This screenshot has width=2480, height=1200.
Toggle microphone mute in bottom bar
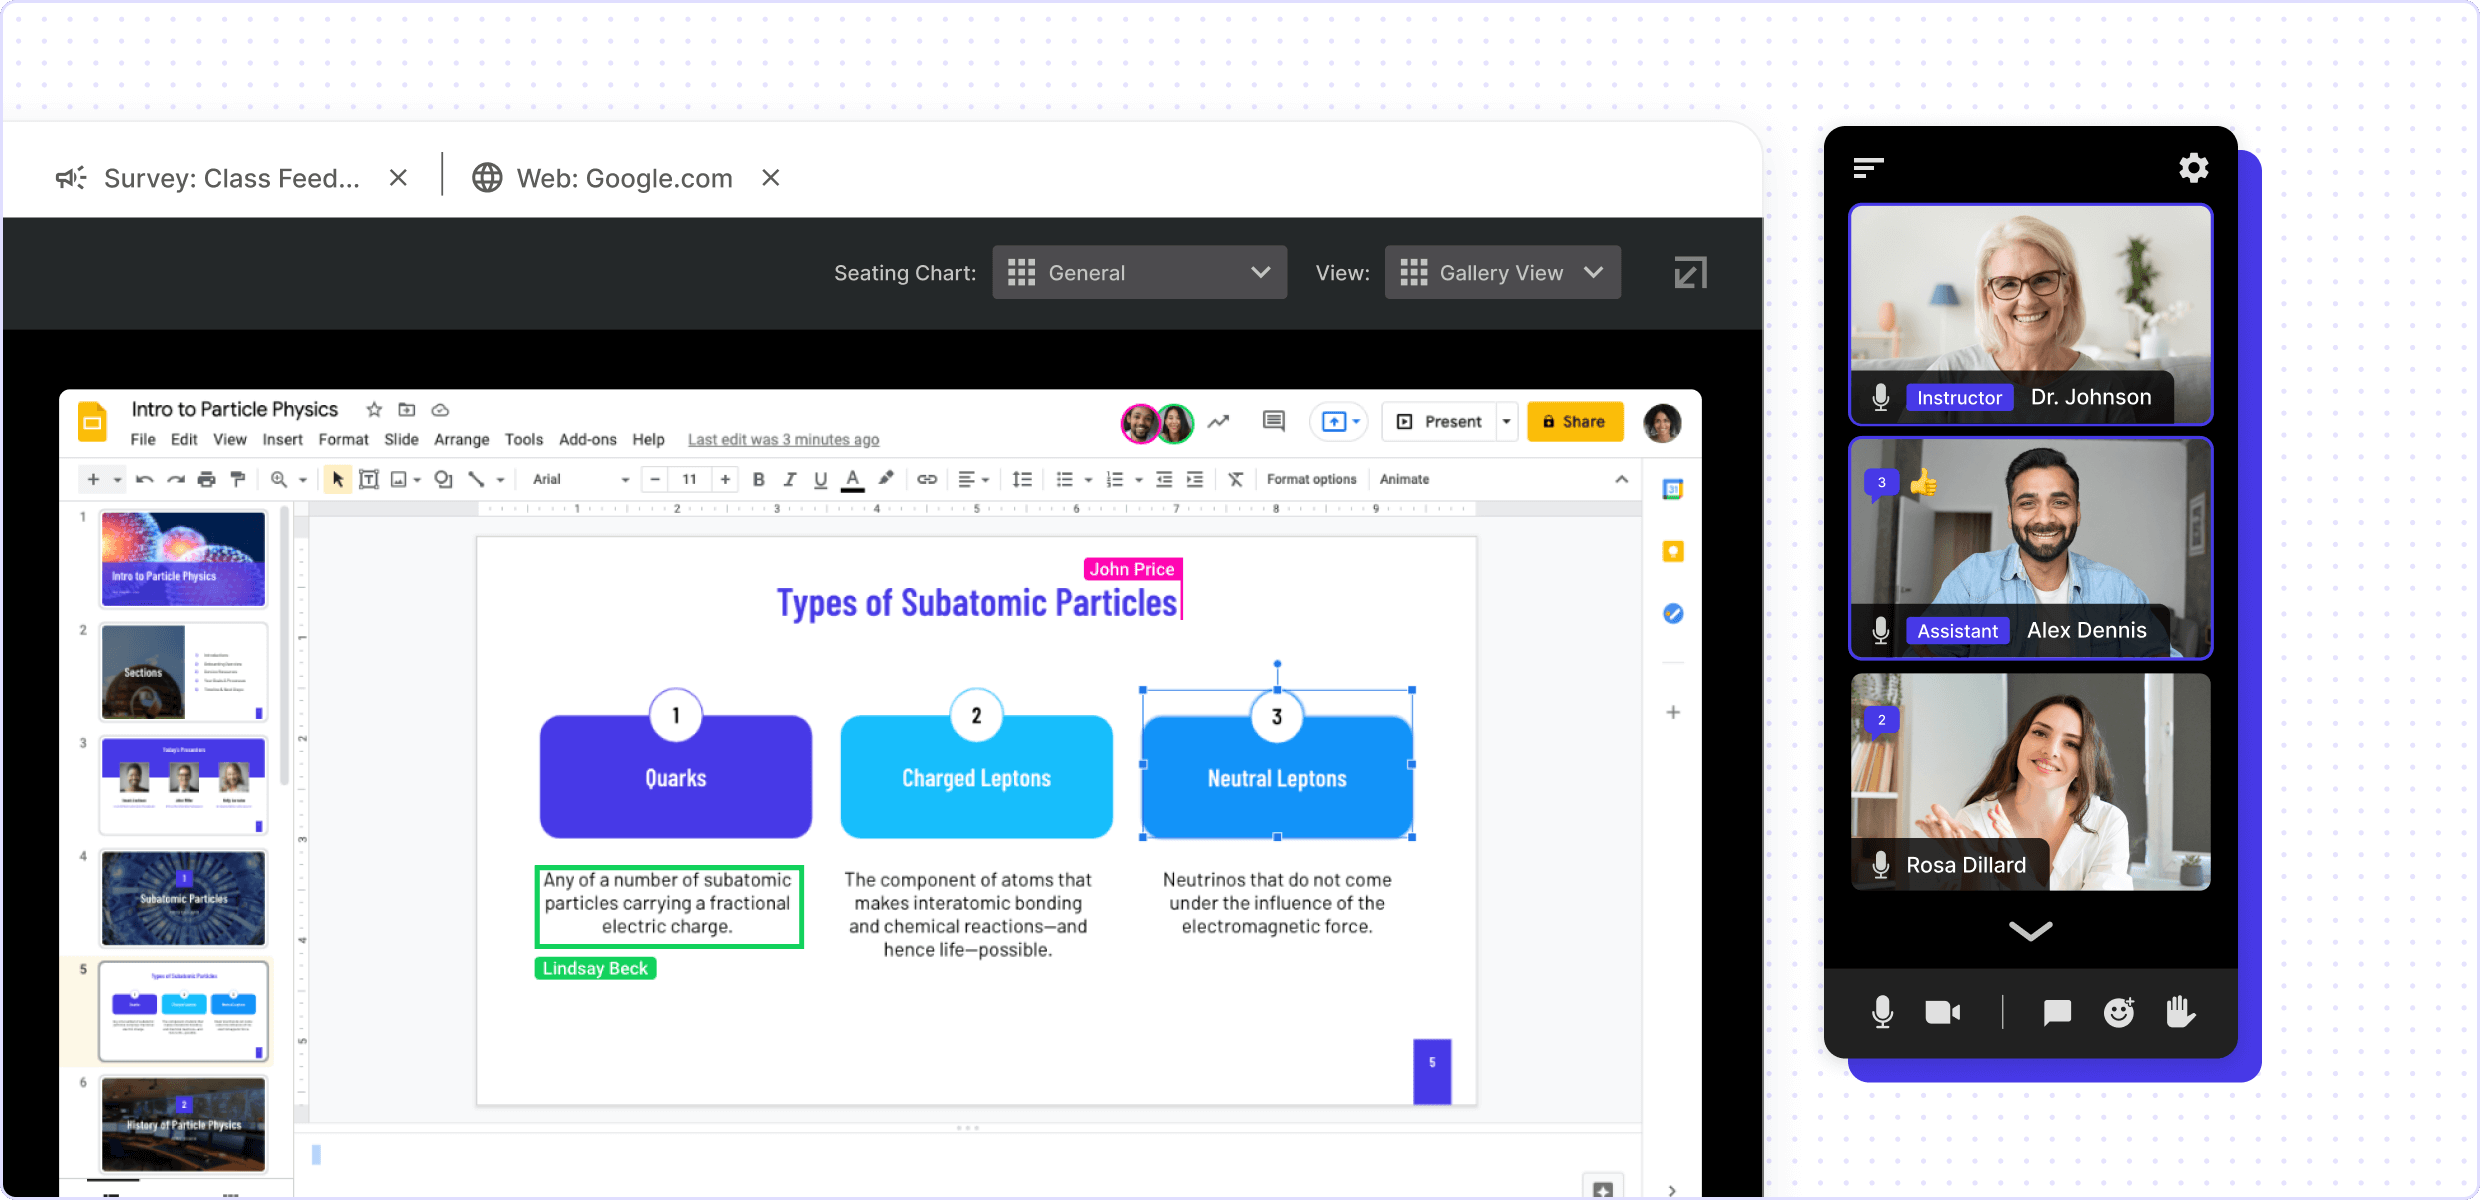point(1882,1012)
